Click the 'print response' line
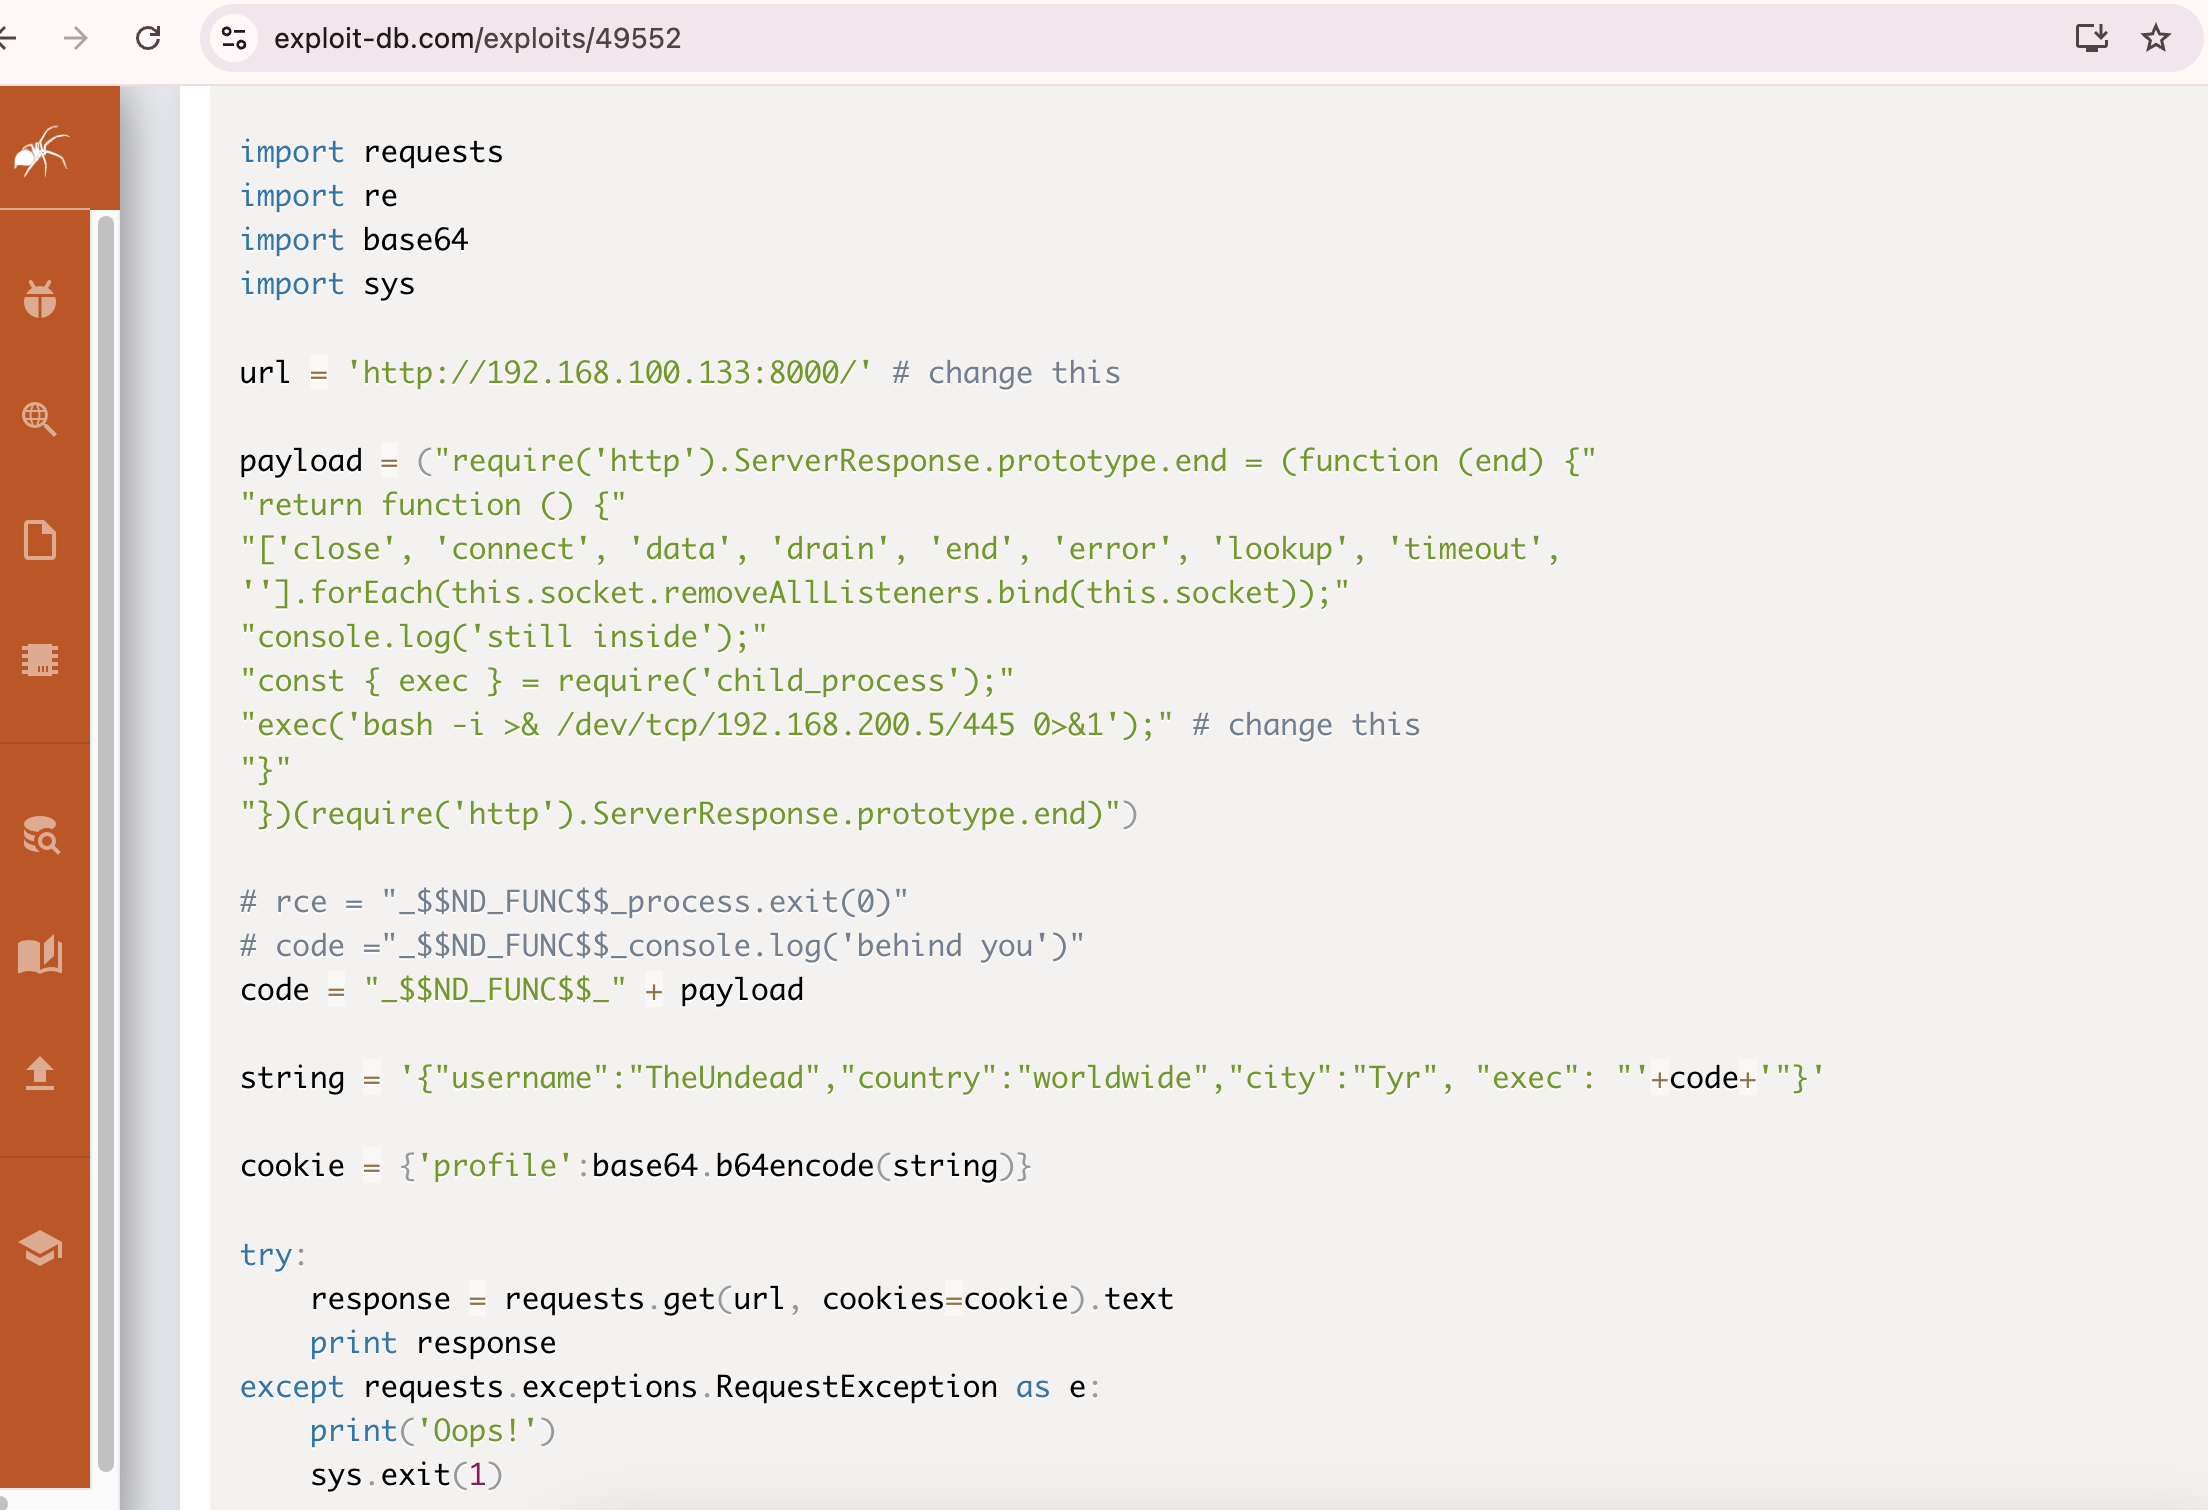Image resolution: width=2208 pixels, height=1510 pixels. pos(433,1343)
